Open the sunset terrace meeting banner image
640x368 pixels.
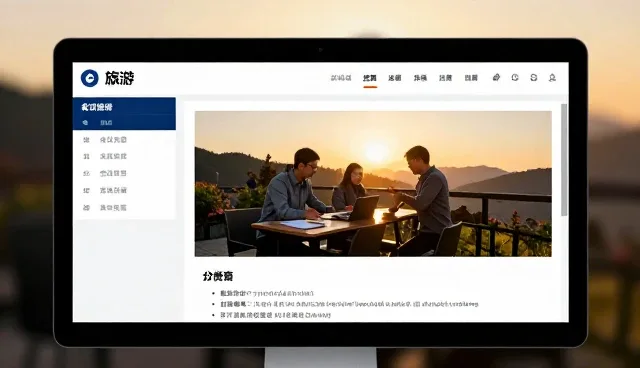point(373,184)
